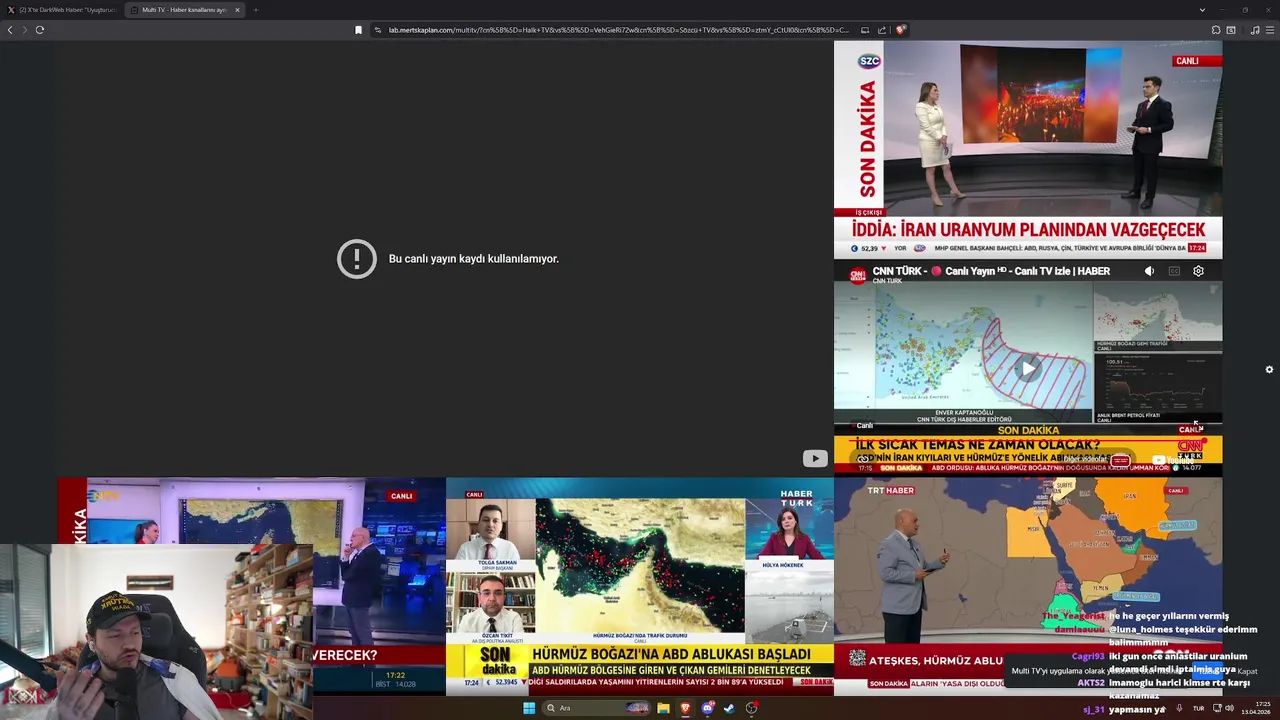Viewport: 1280px width, 720px height.
Task: Open OBS Studio from taskbar
Action: pos(751,708)
